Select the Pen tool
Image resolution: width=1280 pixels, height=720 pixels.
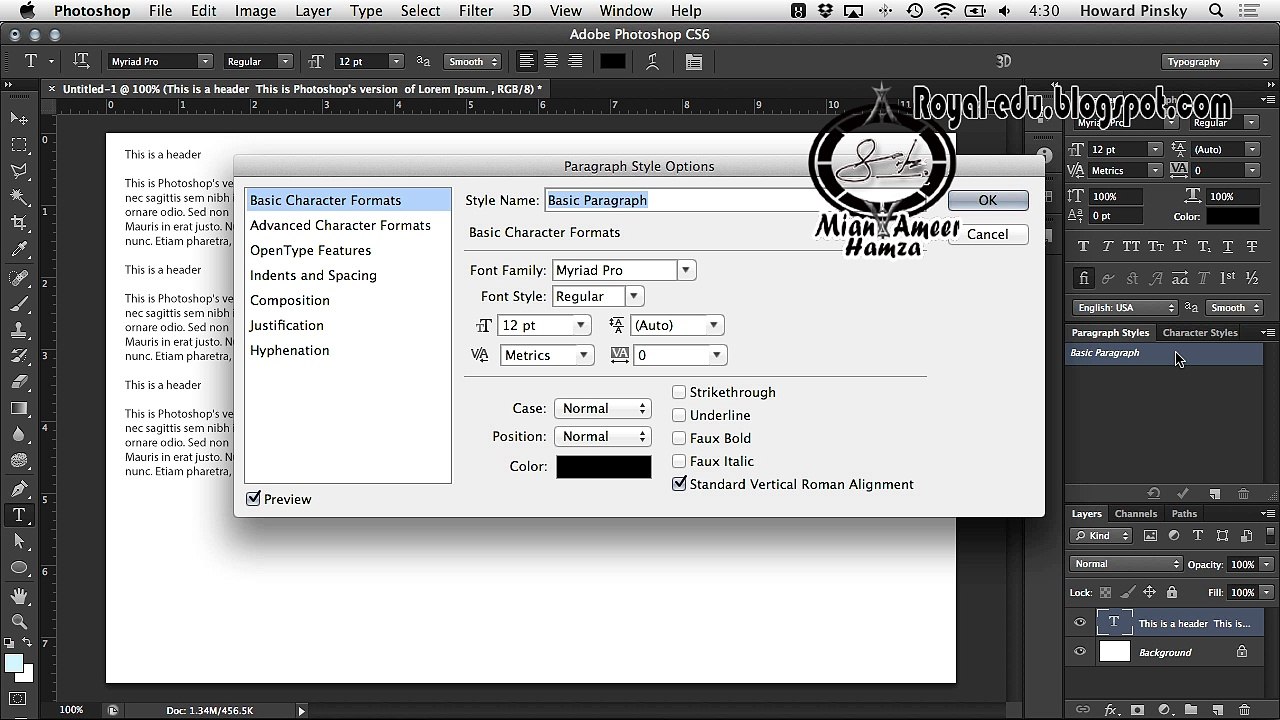point(19,489)
